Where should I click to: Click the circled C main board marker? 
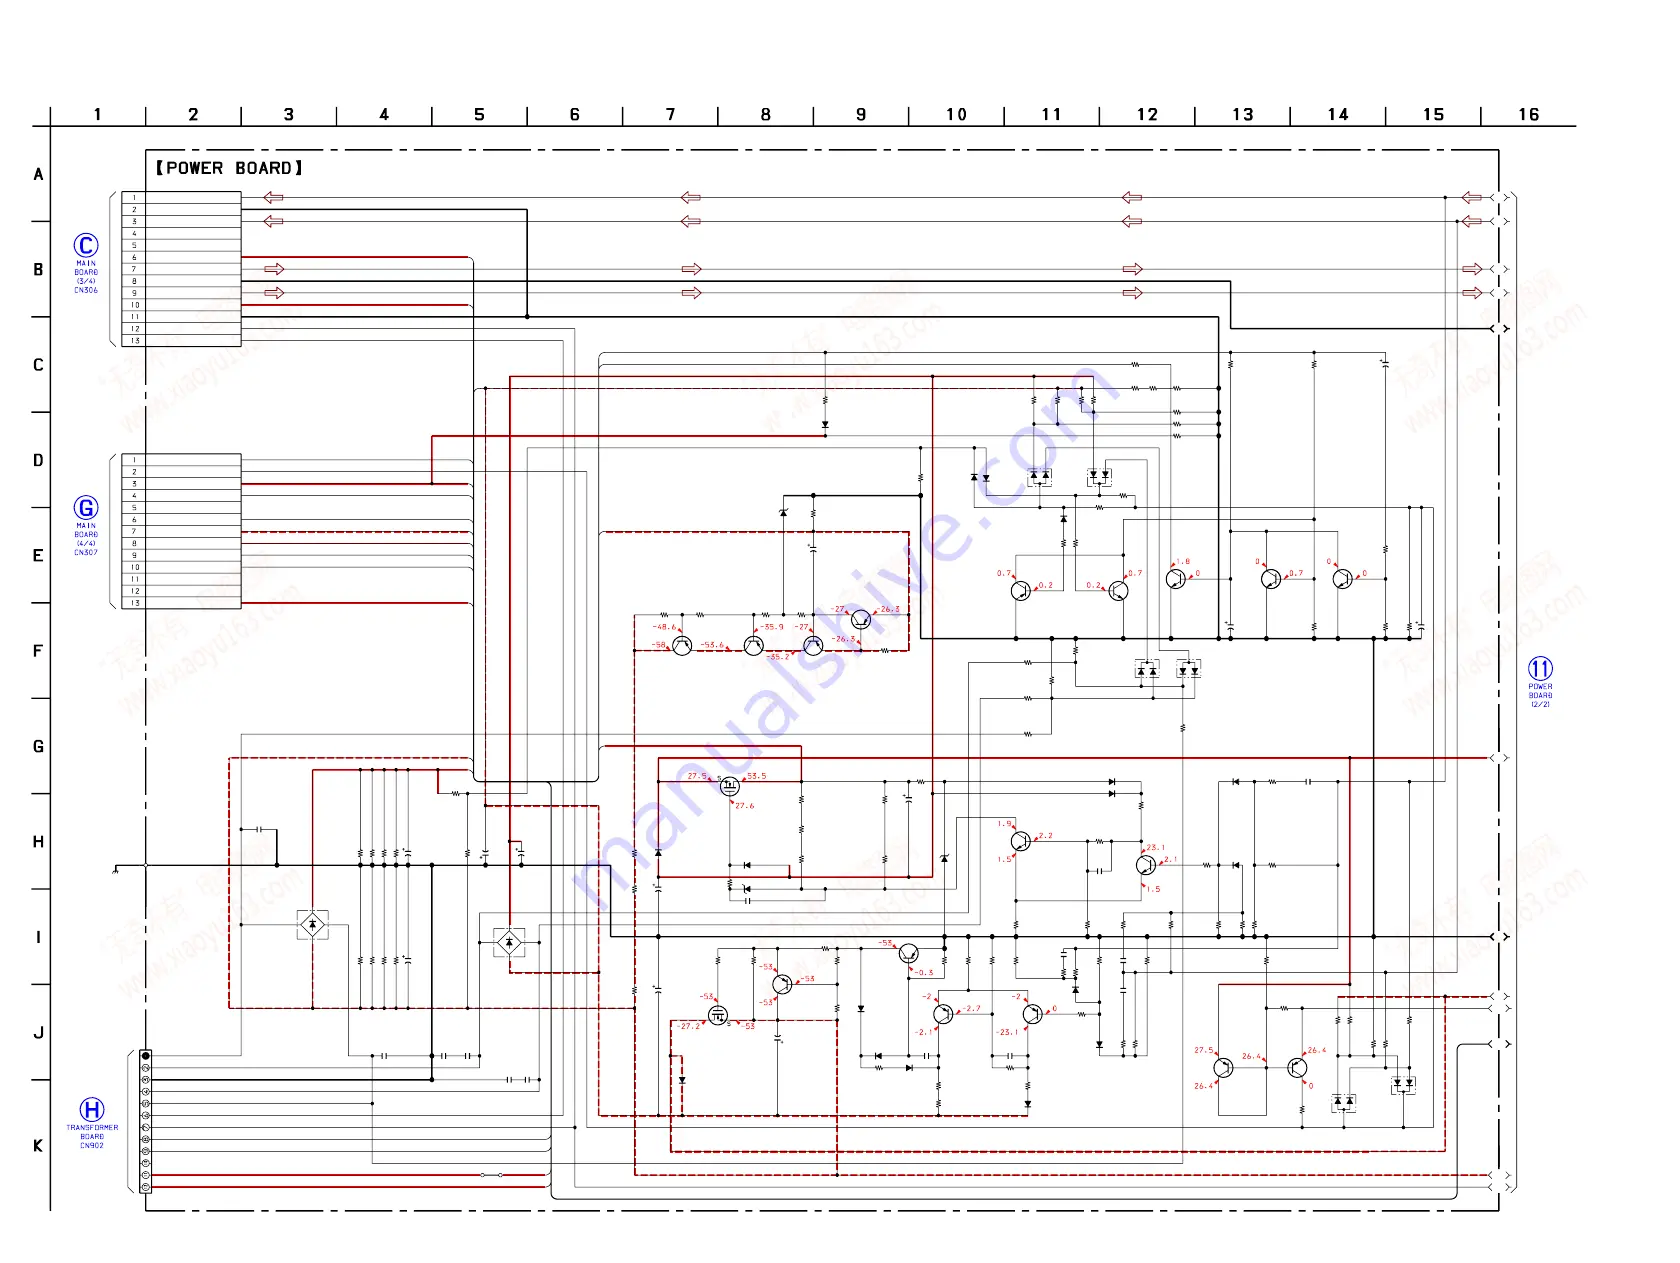(x=86, y=245)
